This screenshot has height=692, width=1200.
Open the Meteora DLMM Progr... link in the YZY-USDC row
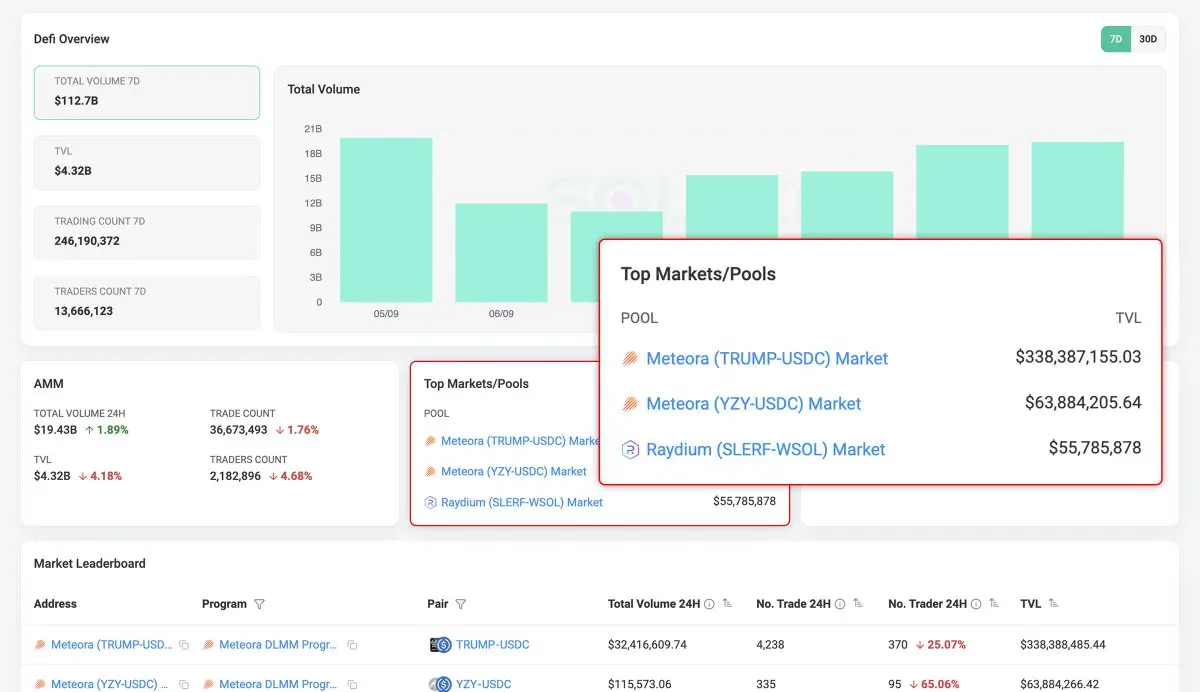pyautogui.click(x=278, y=685)
